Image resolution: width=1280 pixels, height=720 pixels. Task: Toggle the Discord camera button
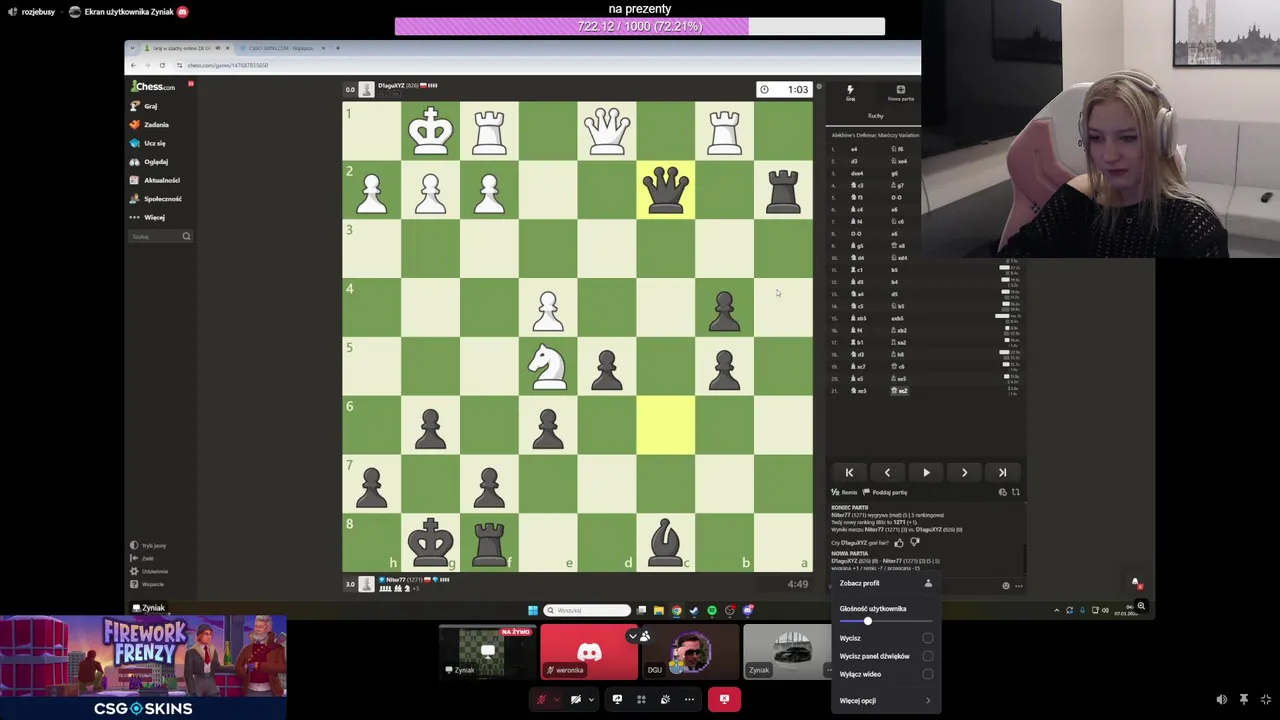[x=576, y=699]
